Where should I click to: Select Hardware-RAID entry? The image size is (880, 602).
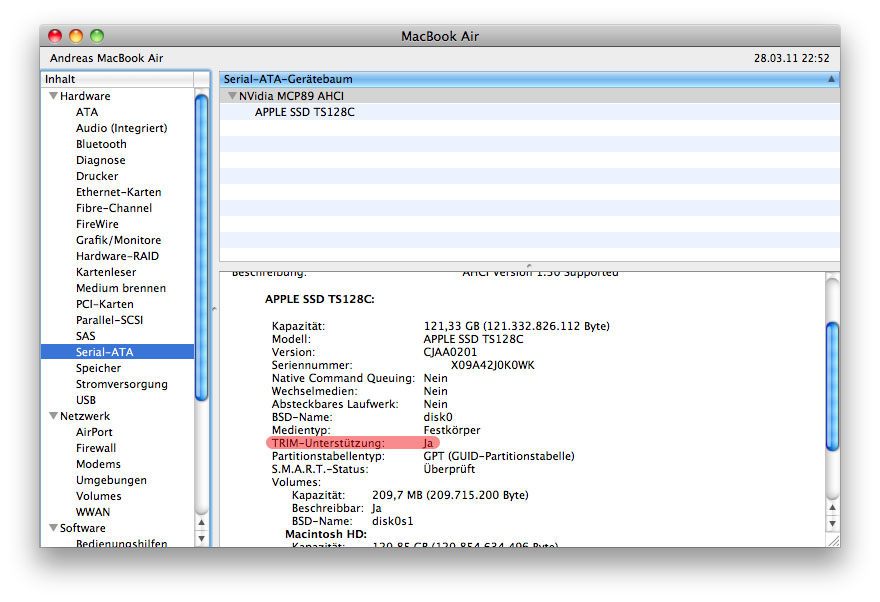(x=117, y=256)
